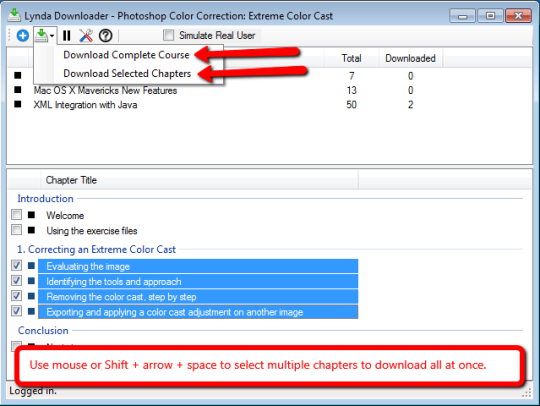Uncheck Exporting and applying a color cast checkbox

click(16, 311)
